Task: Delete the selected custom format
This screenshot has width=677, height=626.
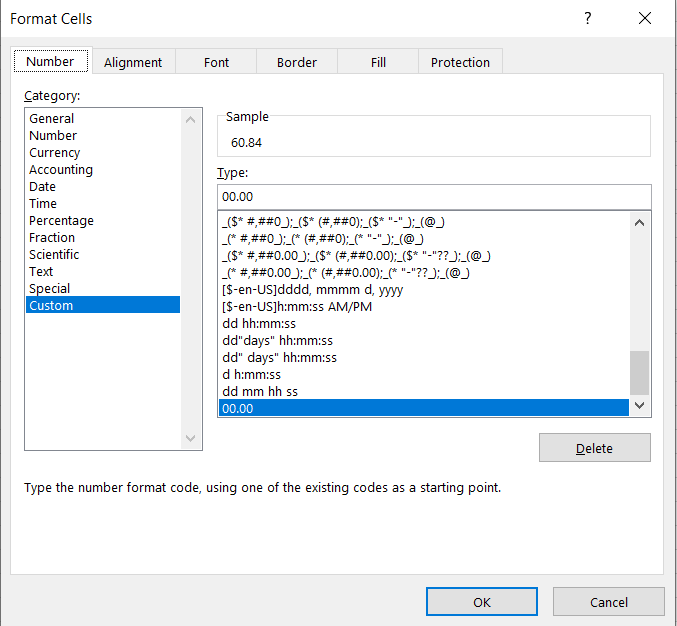Action: (594, 448)
